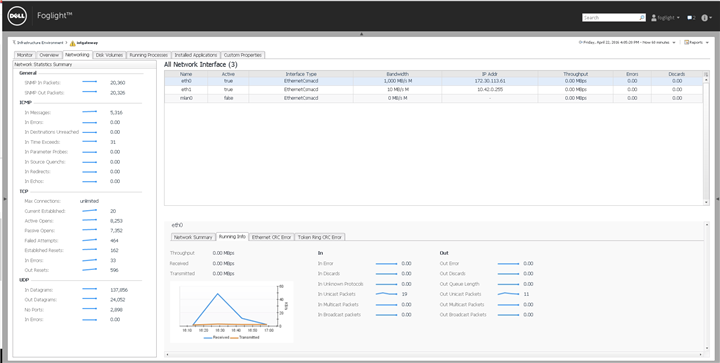
Task: Click the IP address 10.42.0.255
Action: click(x=490, y=89)
